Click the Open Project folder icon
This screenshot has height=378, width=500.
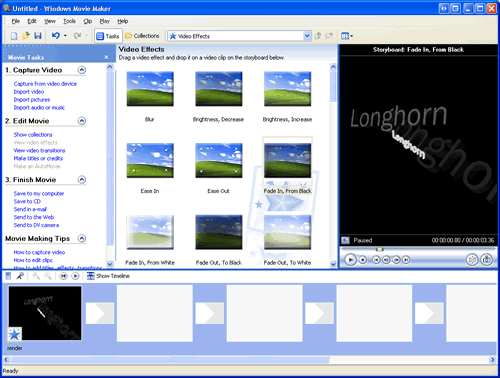[x=26, y=36]
